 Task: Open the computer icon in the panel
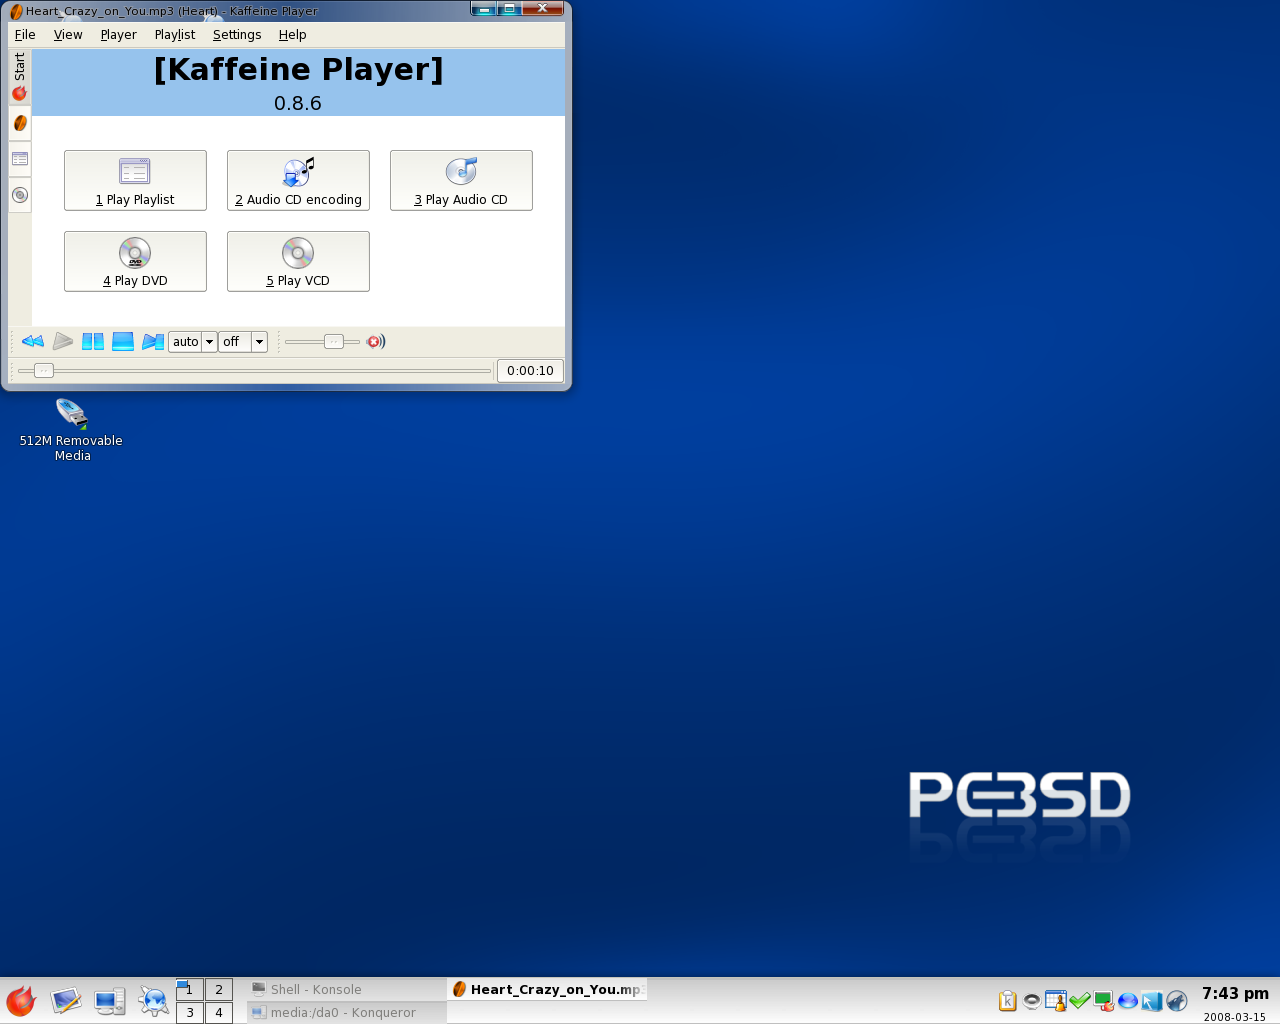point(110,1001)
